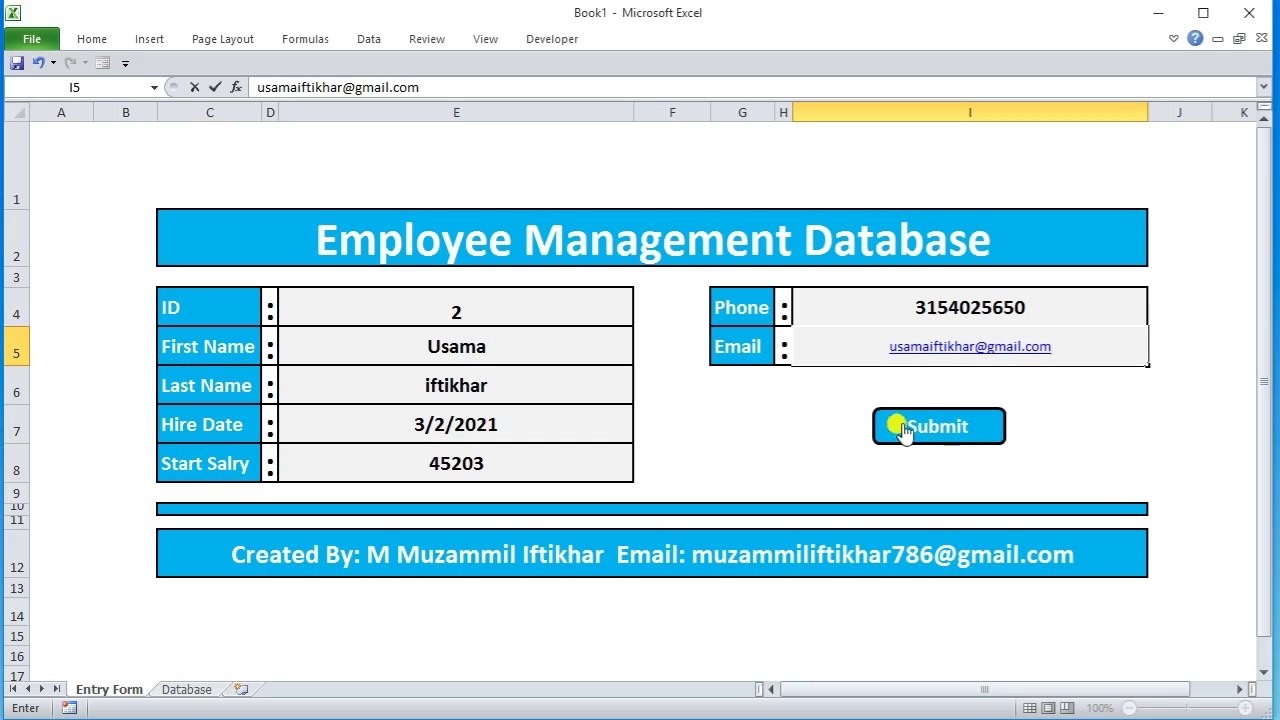
Task: Click the Redo arrow icon
Action: pos(70,63)
